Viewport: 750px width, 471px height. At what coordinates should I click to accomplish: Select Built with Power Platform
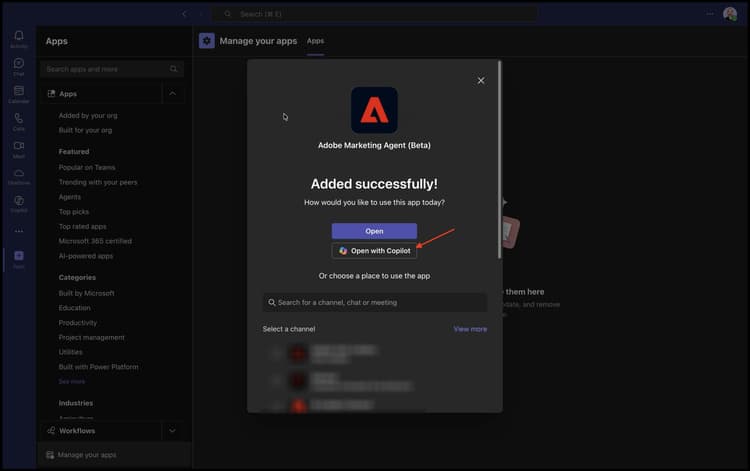99,367
